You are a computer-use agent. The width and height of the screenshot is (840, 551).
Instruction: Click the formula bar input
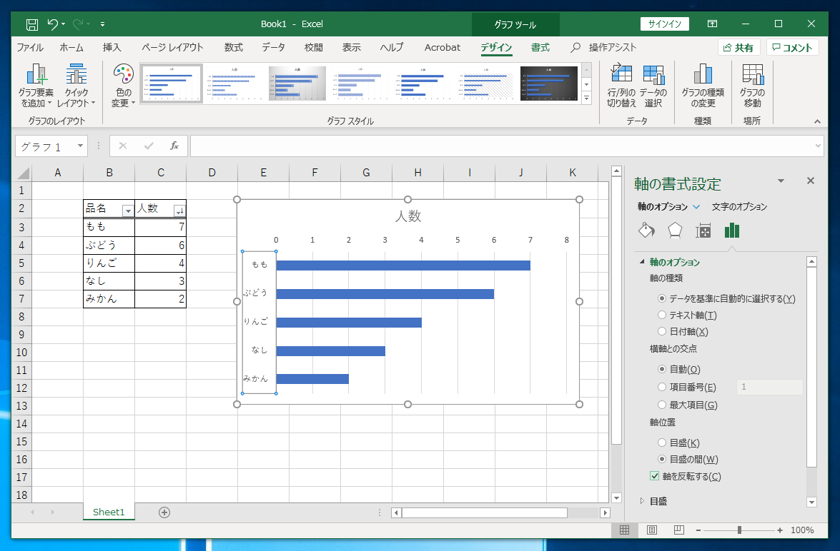pyautogui.click(x=501, y=146)
